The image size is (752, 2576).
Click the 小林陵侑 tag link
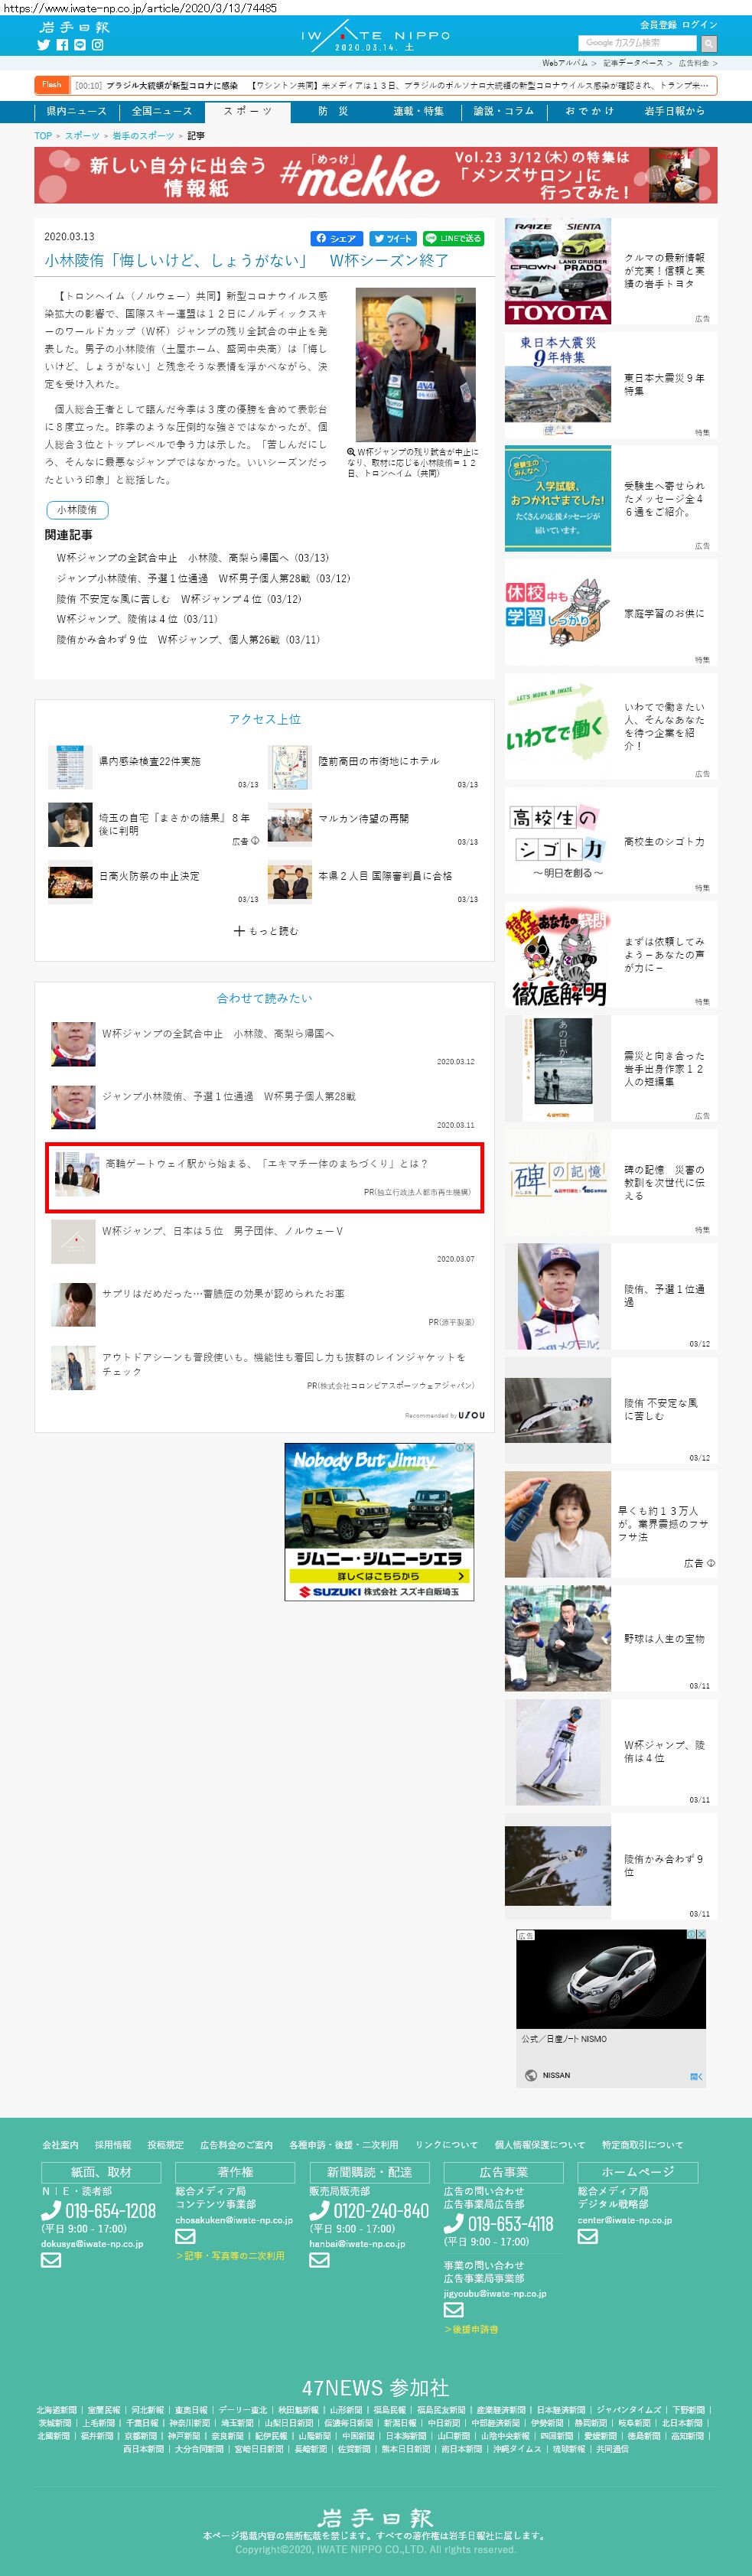(77, 510)
